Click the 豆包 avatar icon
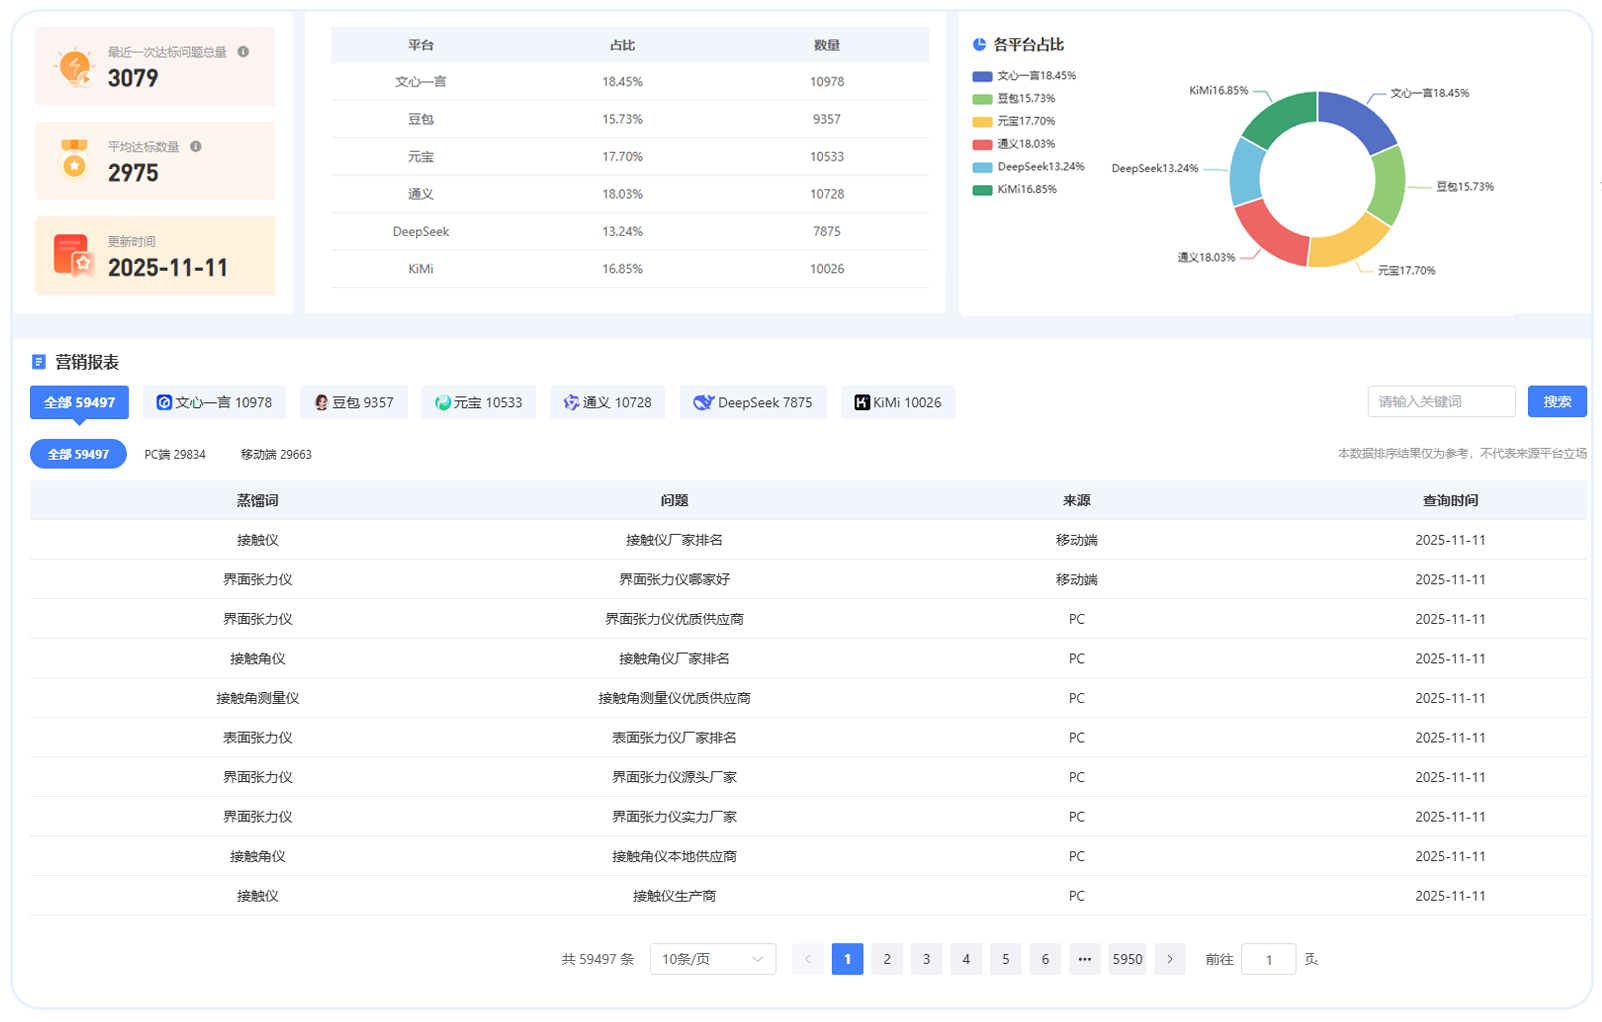 321,403
